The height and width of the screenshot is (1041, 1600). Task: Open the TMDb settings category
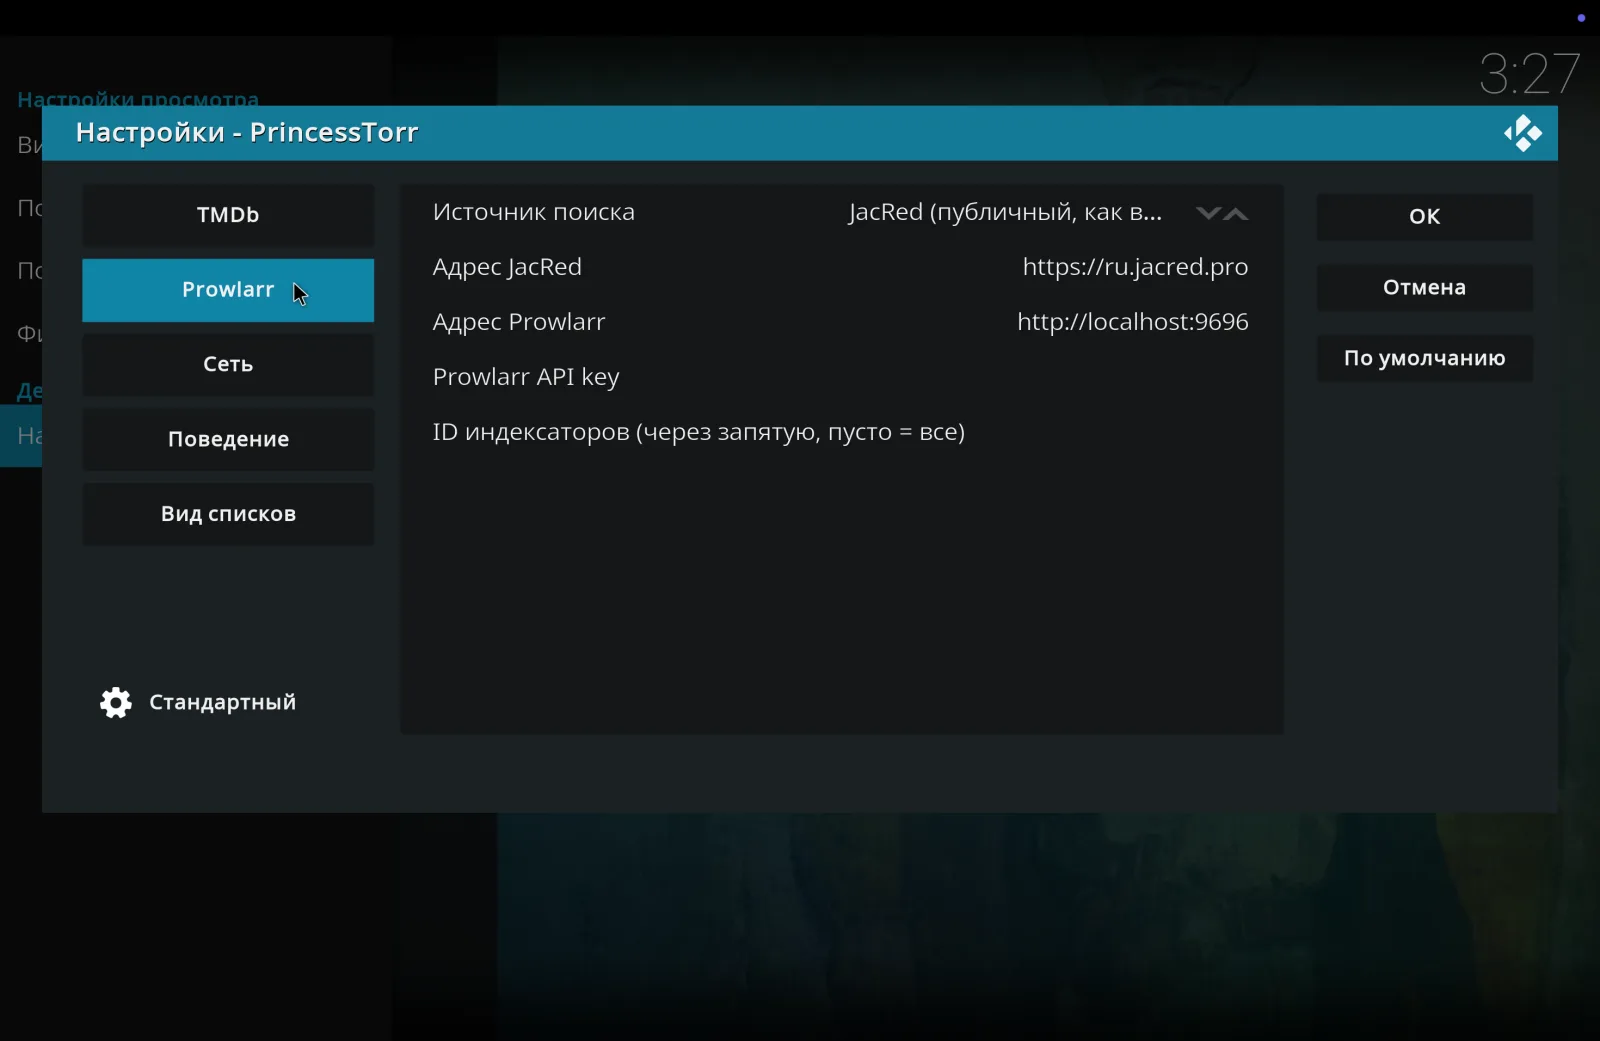tap(228, 215)
